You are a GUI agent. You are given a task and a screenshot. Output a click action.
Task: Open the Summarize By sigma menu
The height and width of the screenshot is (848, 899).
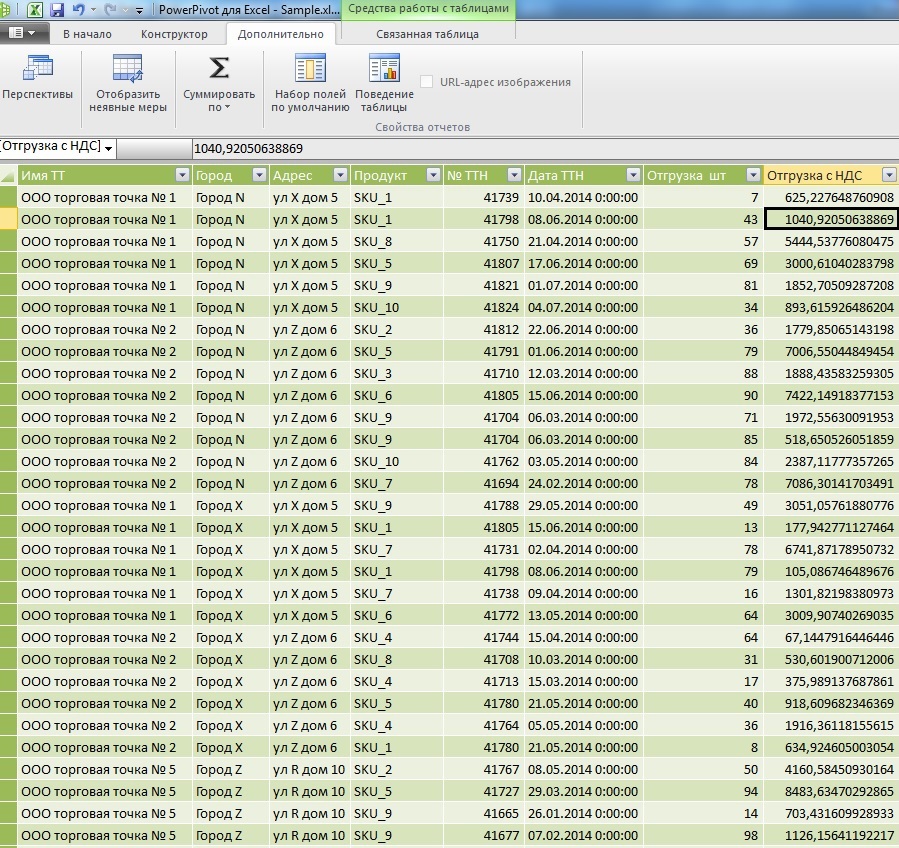point(219,85)
